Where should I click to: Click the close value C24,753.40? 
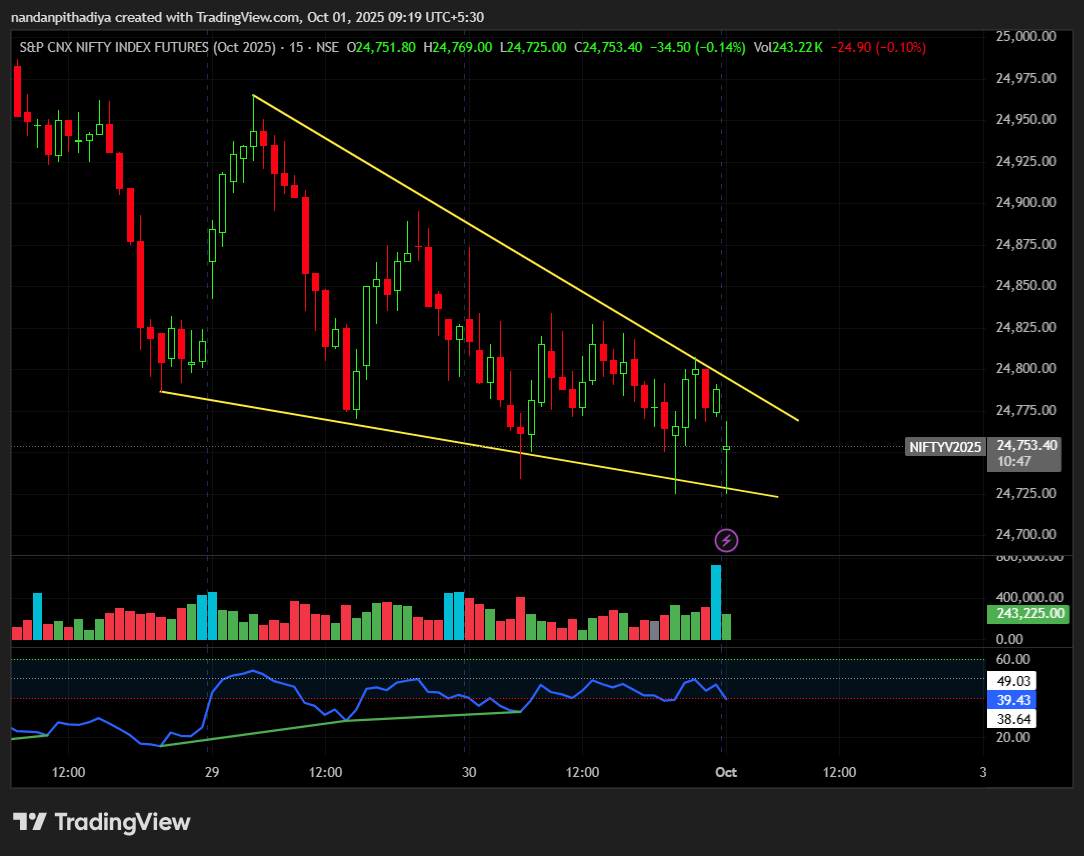(x=608, y=47)
